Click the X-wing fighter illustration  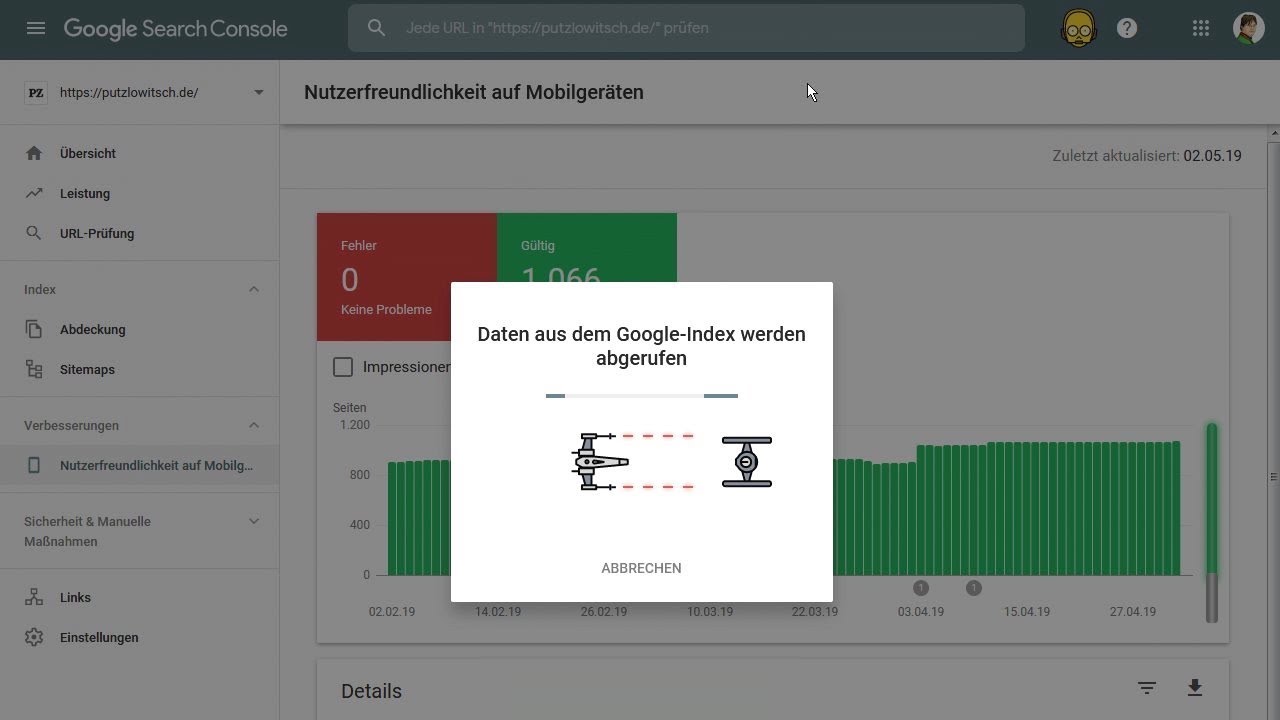pos(600,461)
